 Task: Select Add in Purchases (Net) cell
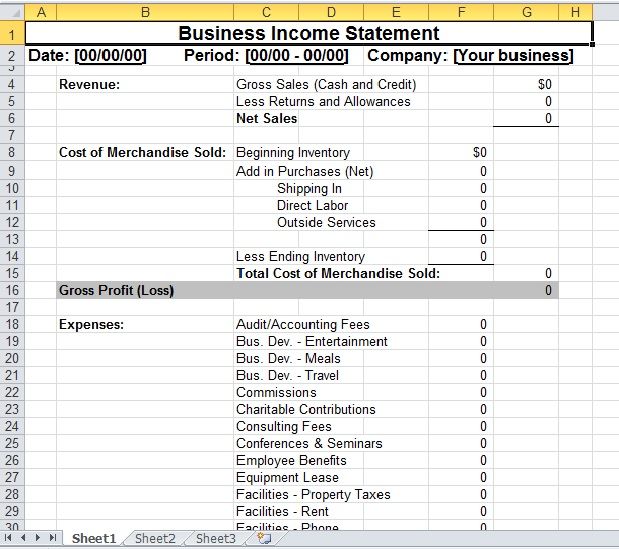(304, 171)
